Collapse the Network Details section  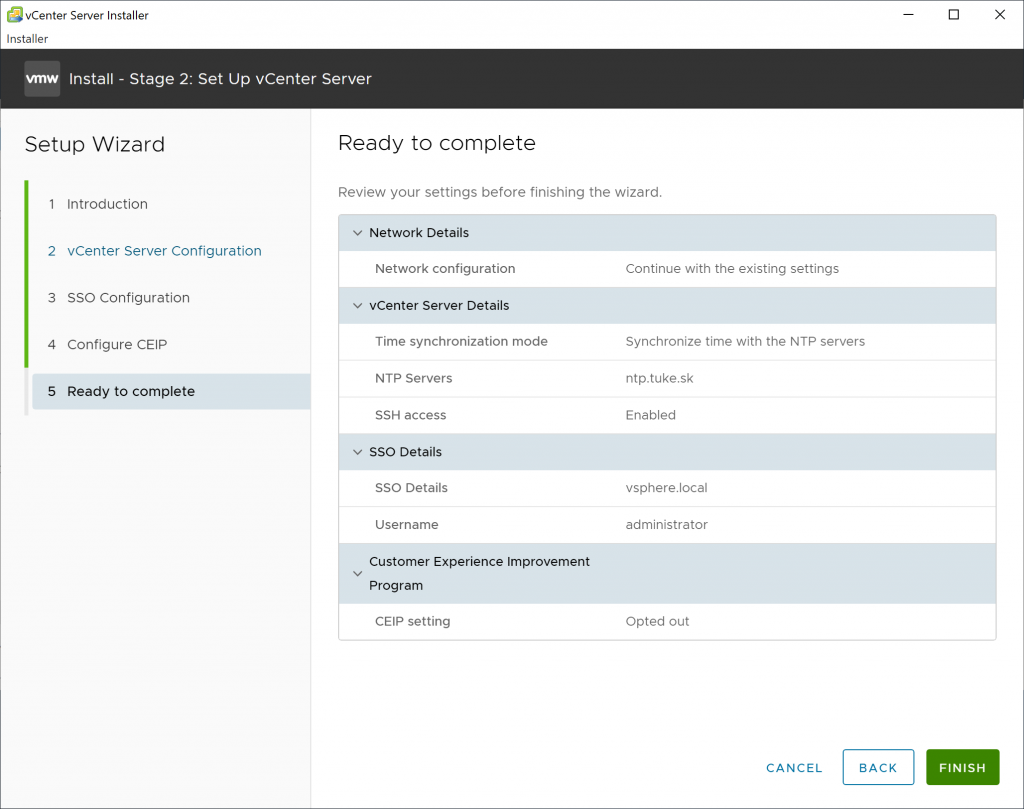[x=357, y=232]
